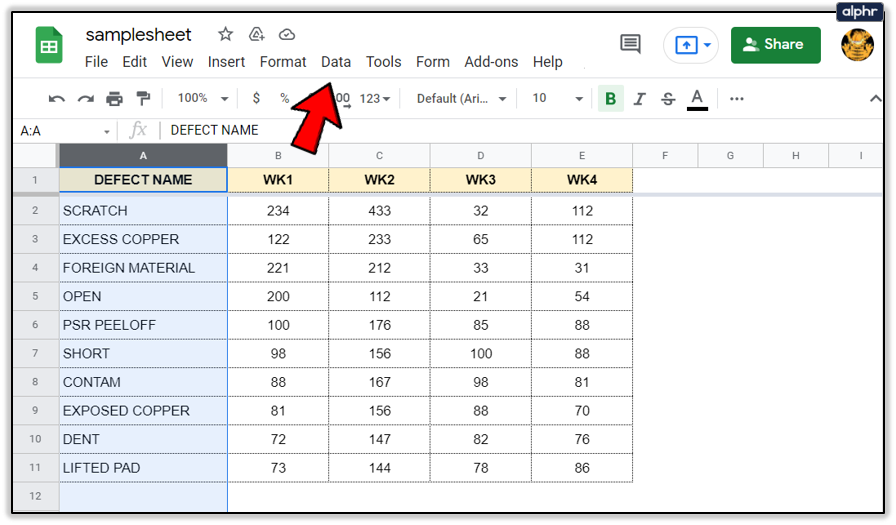896x525 pixels.
Task: Click the green Share button
Action: [x=775, y=44]
